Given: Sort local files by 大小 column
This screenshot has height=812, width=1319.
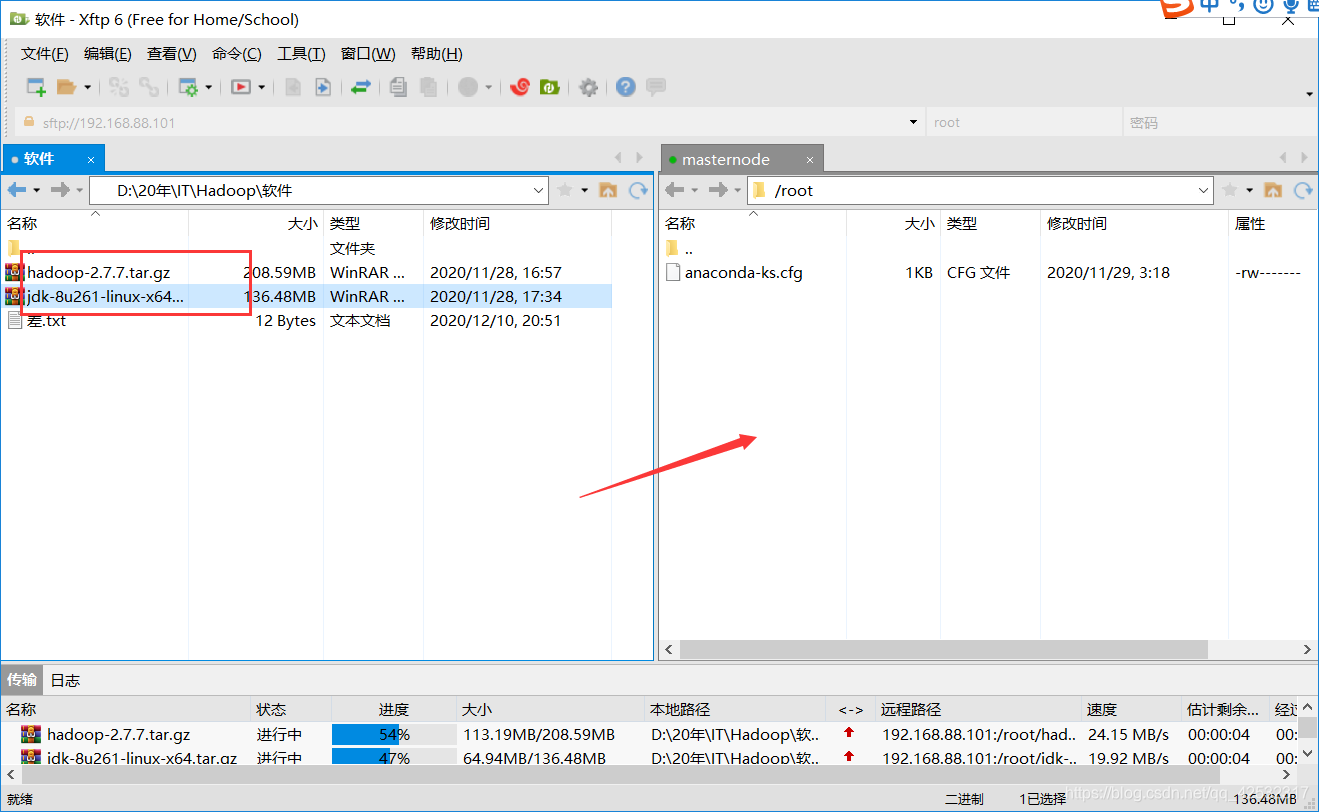Looking at the screenshot, I should [x=302, y=224].
